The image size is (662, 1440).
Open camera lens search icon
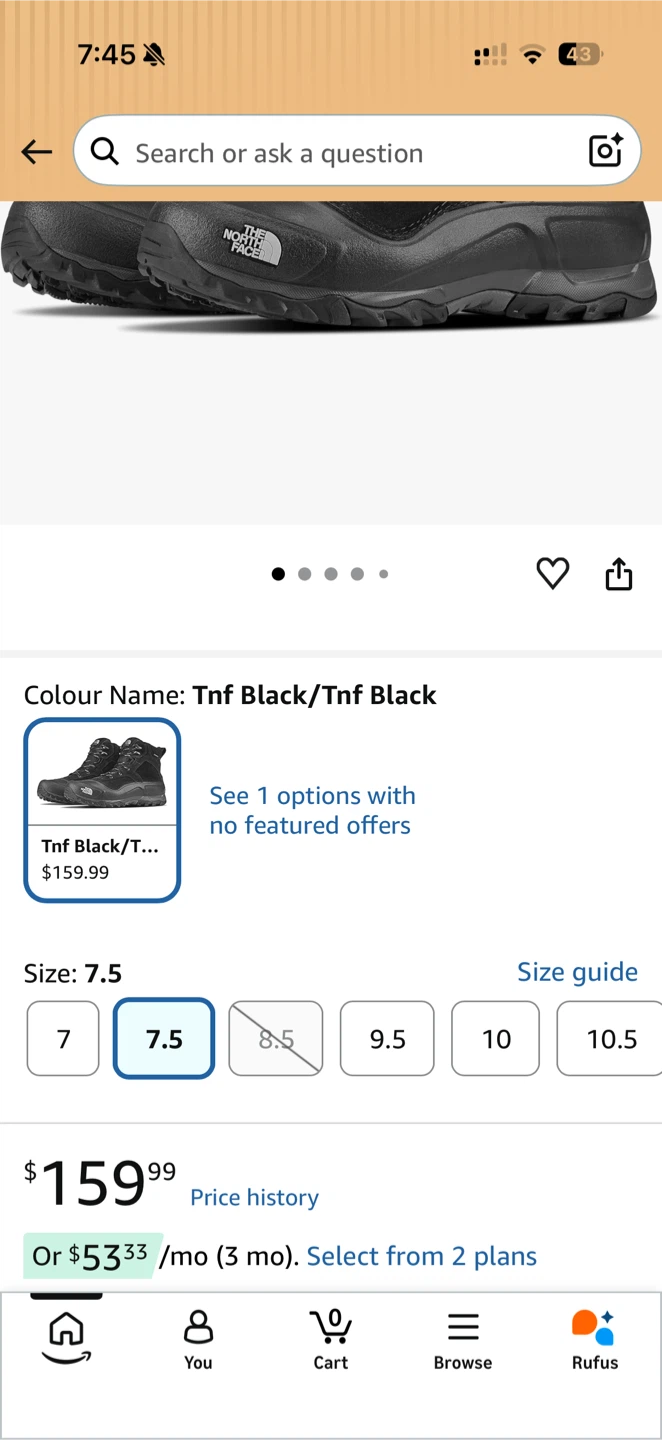click(x=606, y=150)
